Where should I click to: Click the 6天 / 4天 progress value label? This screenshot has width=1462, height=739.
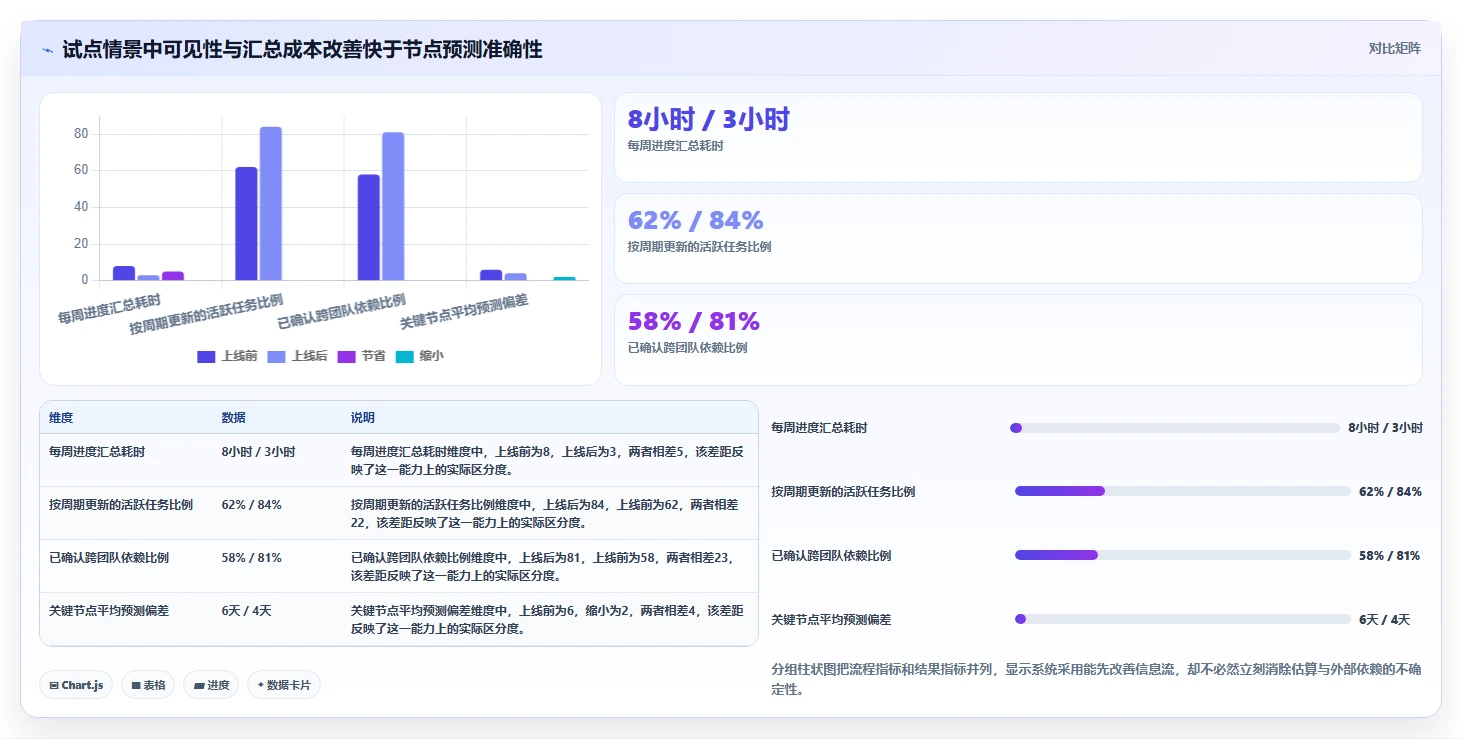point(1385,620)
